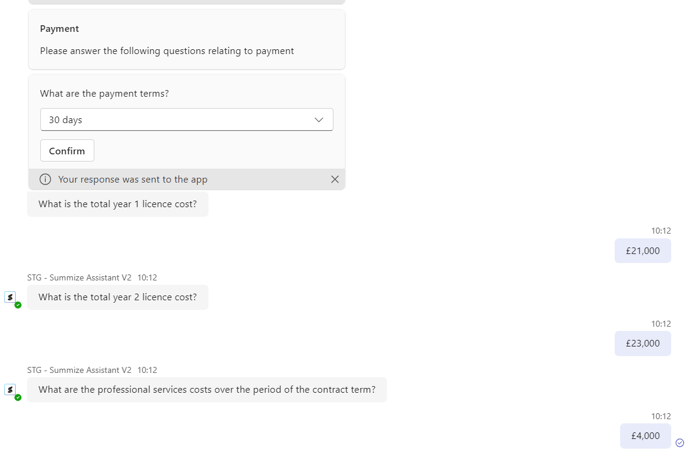The image size is (688, 457).
Task: Click the year 2 licence cost question bubble
Action: pos(117,297)
